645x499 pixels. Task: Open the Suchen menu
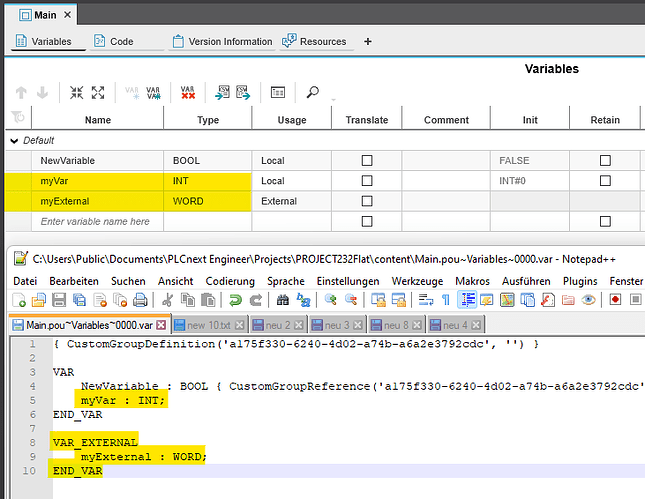pos(128,281)
